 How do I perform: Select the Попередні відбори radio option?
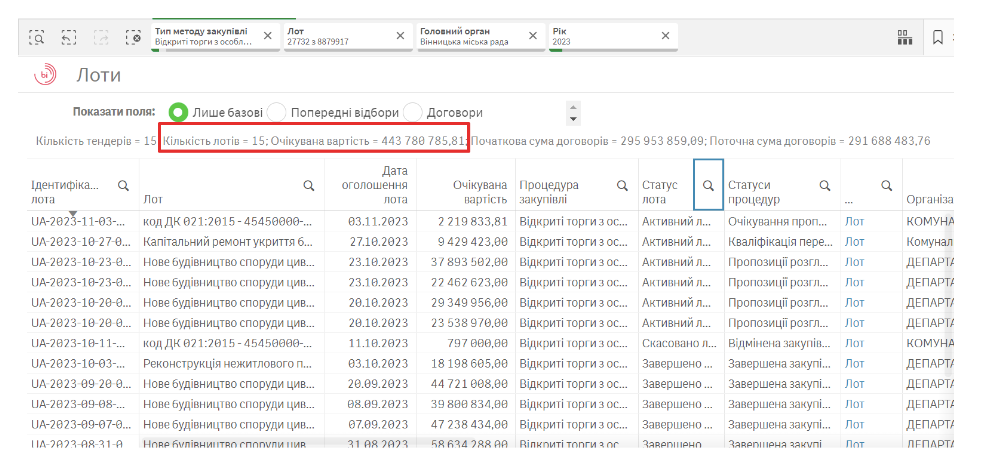277,113
